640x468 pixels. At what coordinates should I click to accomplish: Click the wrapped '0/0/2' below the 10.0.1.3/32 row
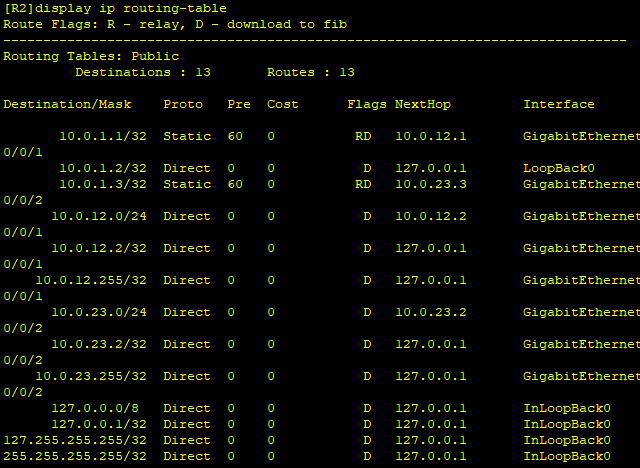tap(23, 200)
